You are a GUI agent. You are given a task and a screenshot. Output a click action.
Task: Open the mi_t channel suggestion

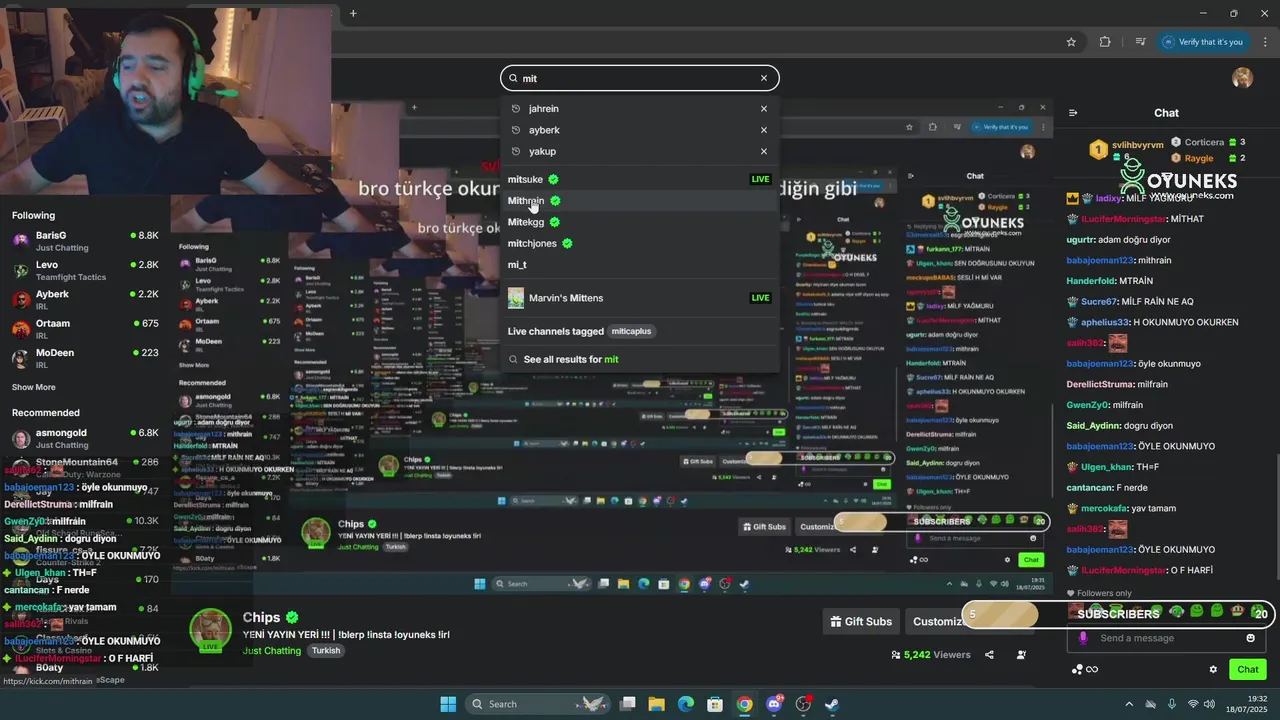640,265
